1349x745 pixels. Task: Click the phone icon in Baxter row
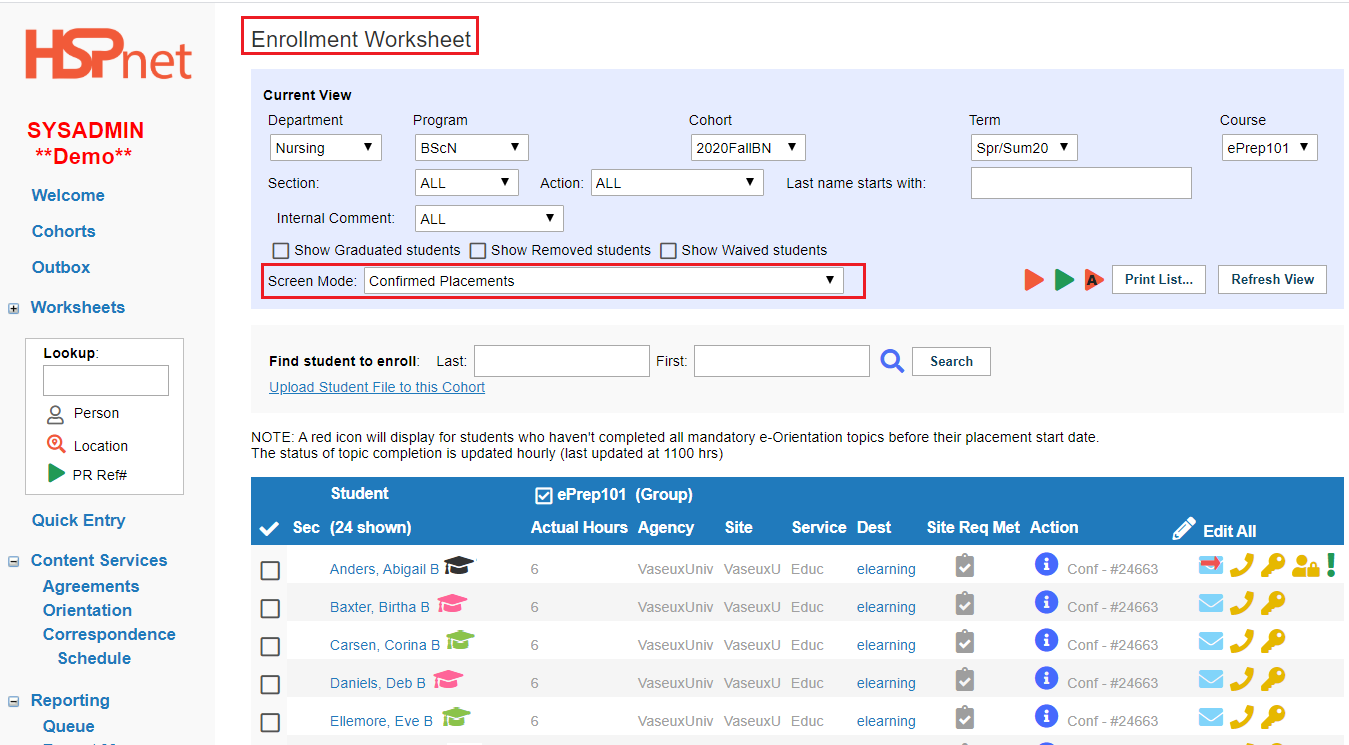point(1241,603)
